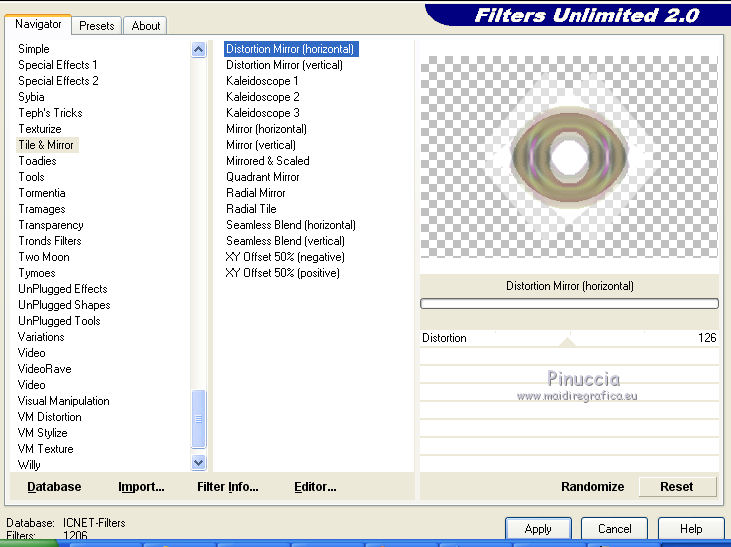Select the Tymoes category
The image size is (731, 547).
tap(37, 273)
